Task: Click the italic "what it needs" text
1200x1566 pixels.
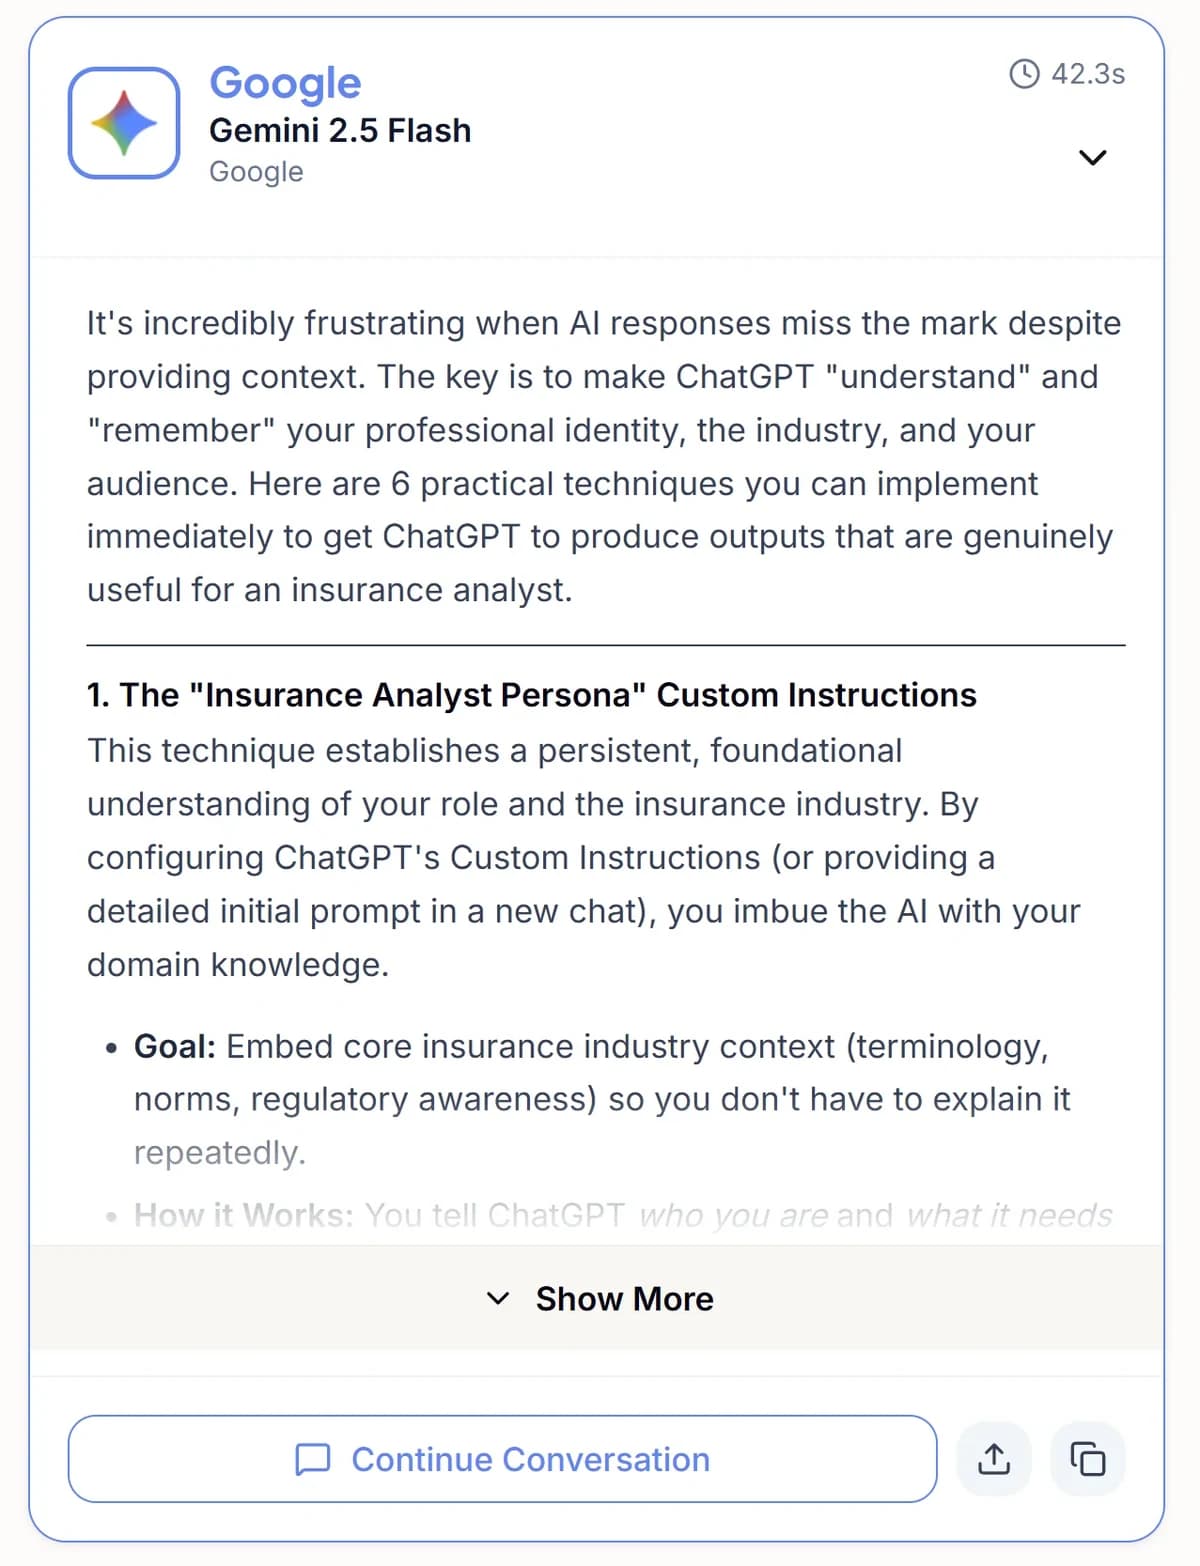Action: coord(1008,1215)
